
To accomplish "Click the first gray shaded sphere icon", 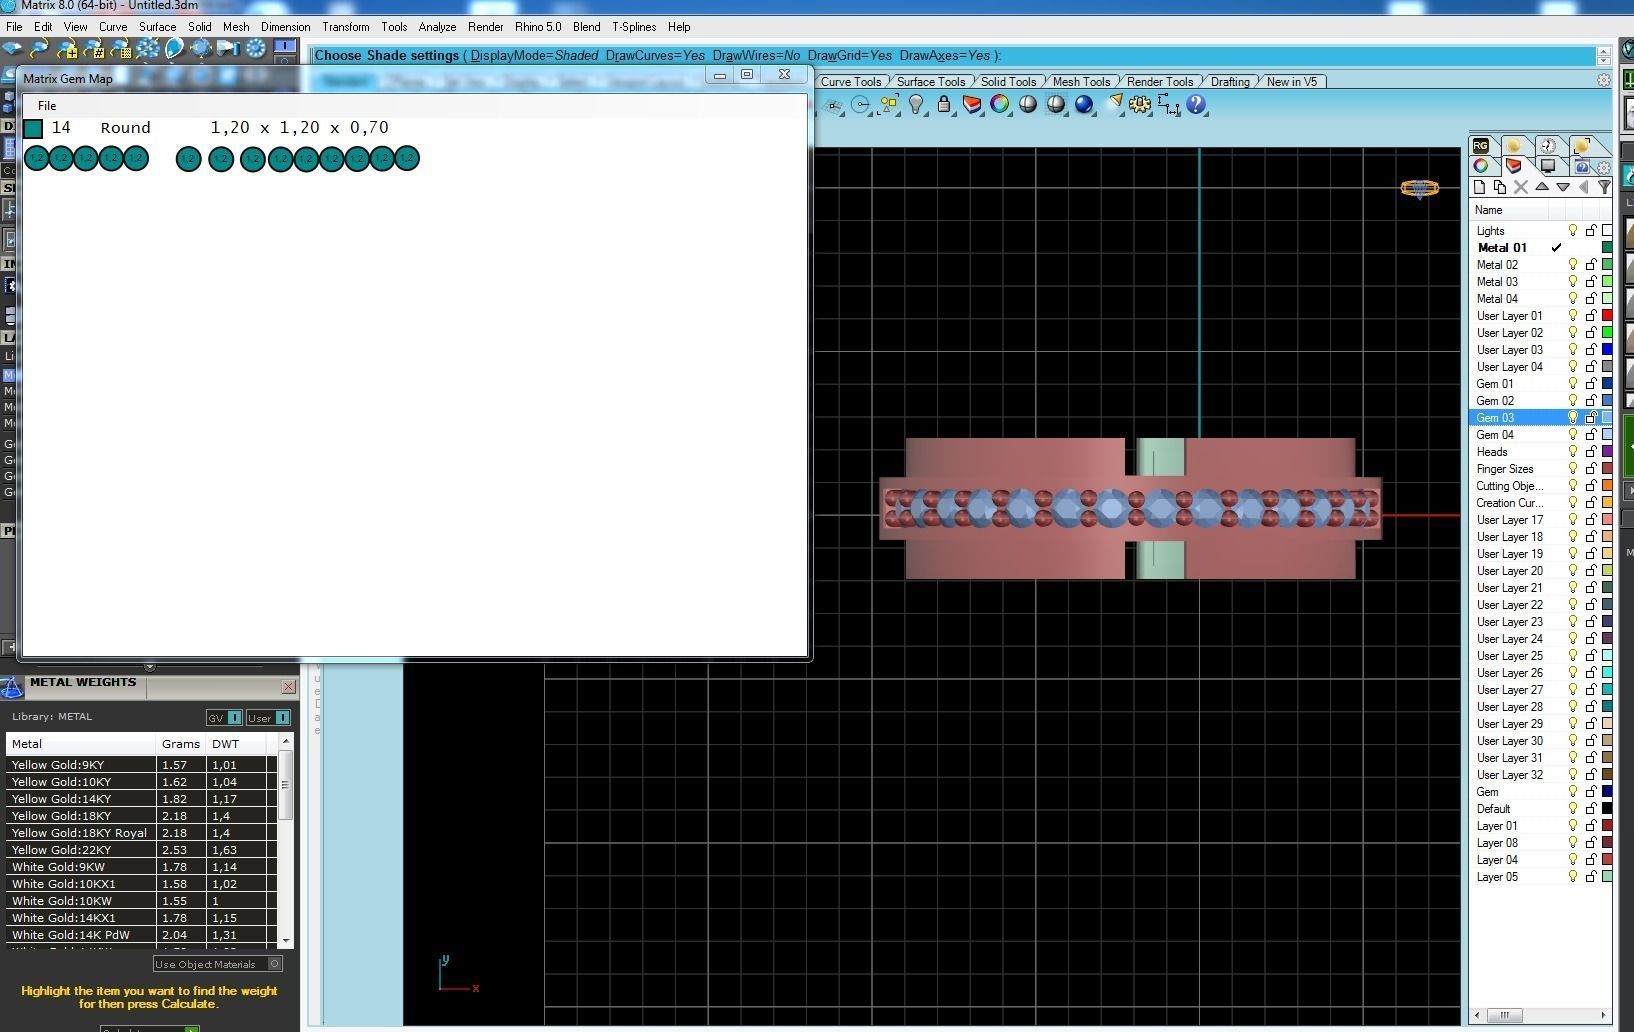I will [x=1028, y=104].
